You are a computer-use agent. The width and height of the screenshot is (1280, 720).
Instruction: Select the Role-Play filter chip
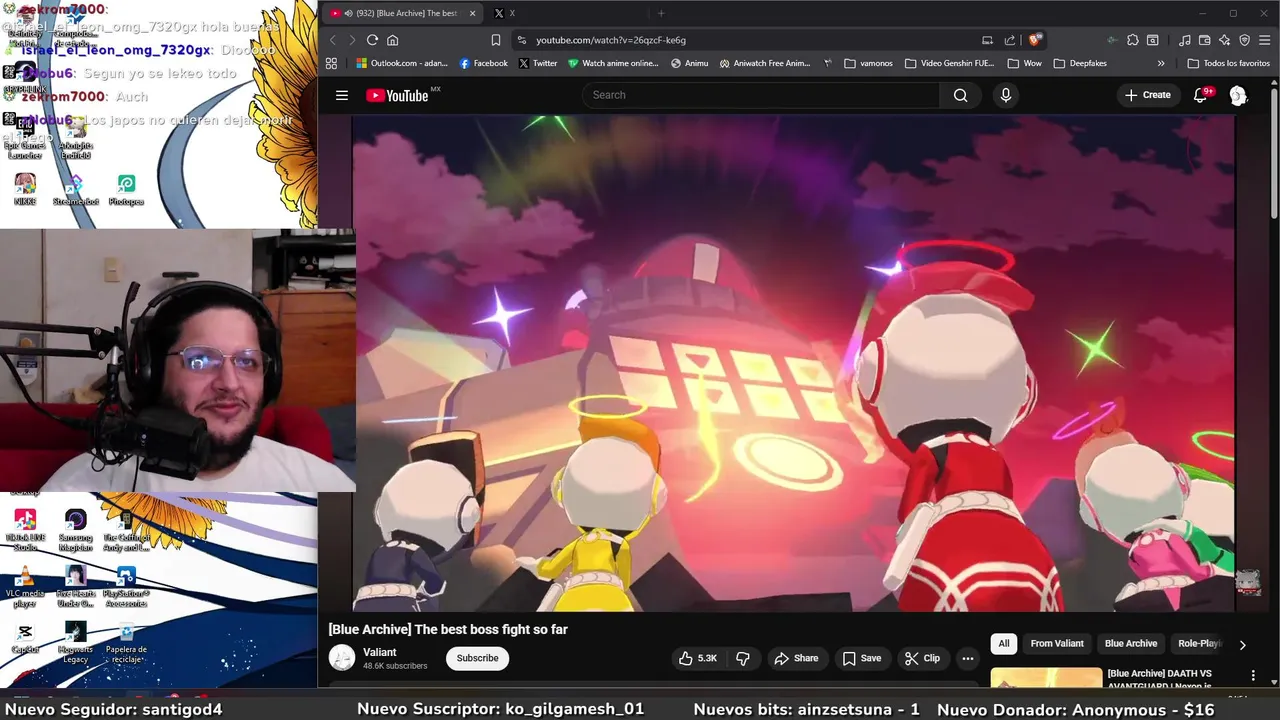click(1198, 644)
